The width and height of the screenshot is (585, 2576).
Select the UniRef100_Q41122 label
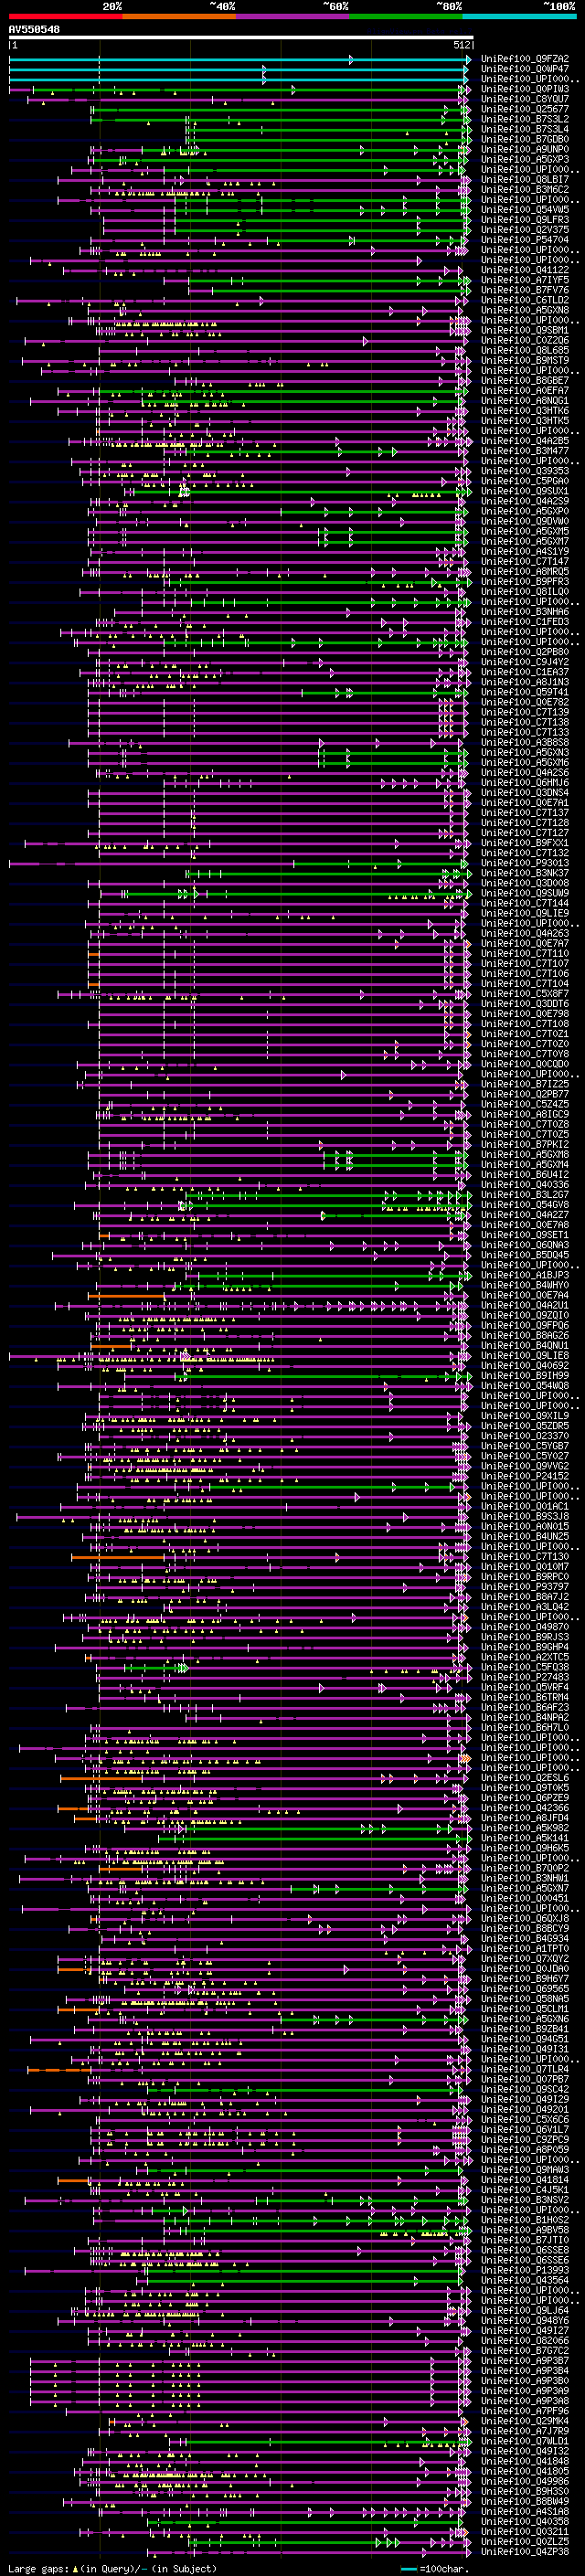click(x=525, y=270)
